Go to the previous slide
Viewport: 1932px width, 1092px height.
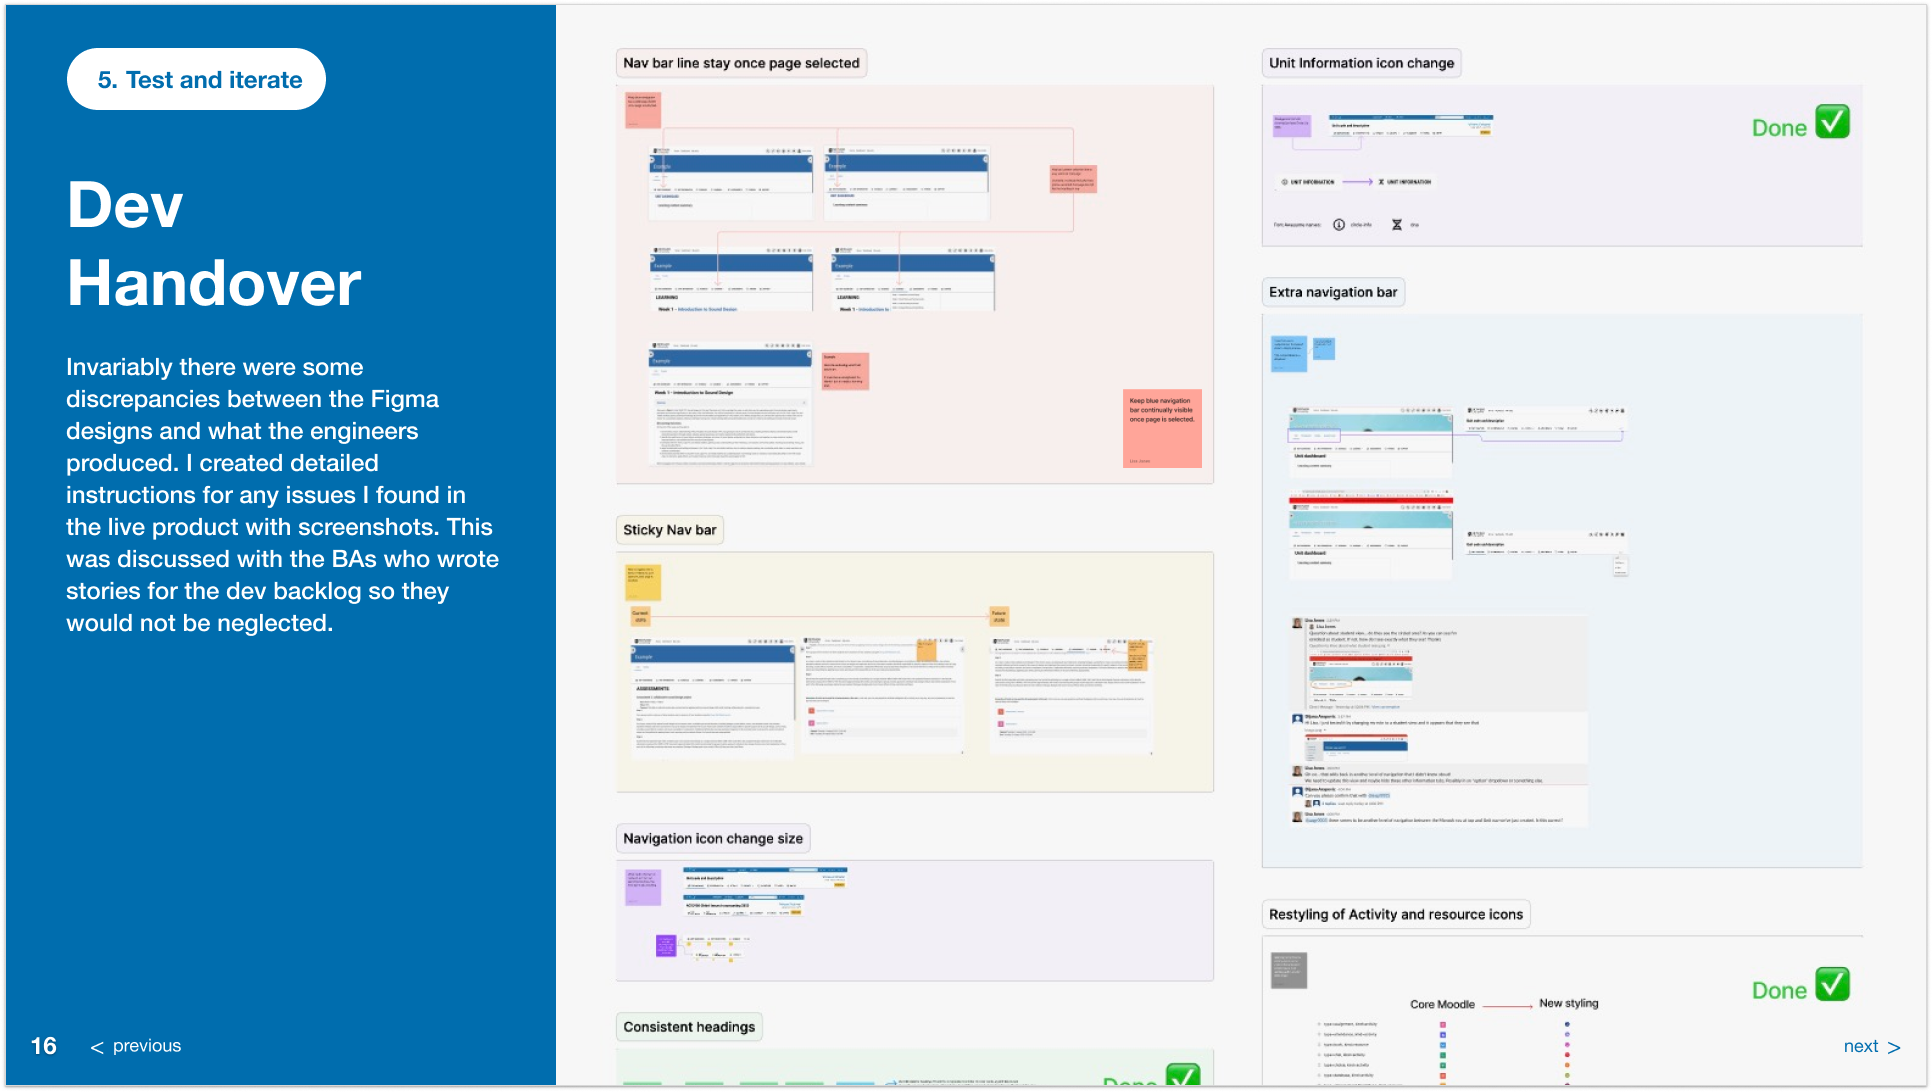coord(146,1046)
